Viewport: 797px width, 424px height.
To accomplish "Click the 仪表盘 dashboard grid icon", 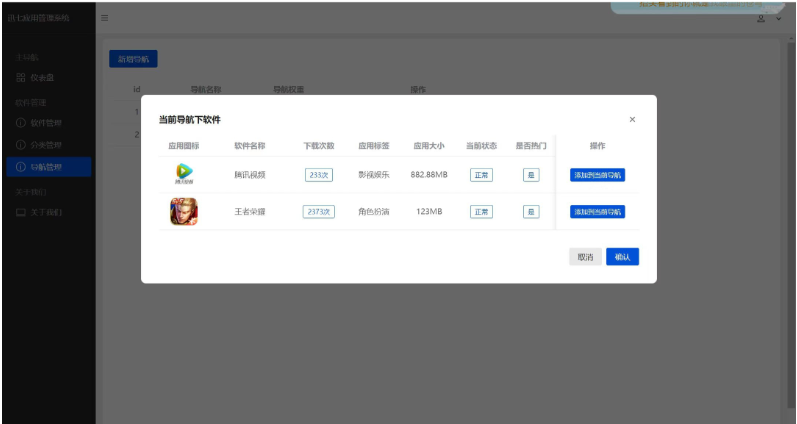I will coord(21,77).
